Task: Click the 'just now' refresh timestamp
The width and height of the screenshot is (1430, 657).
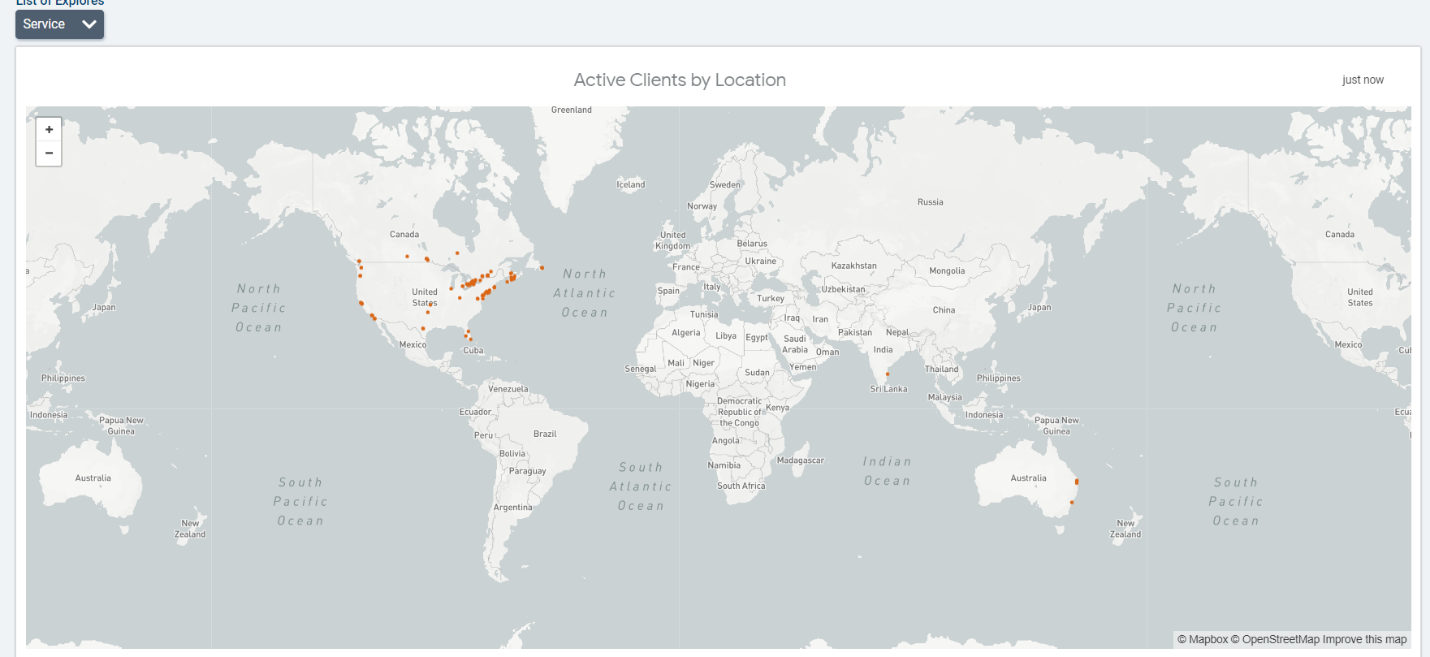Action: pos(1363,80)
